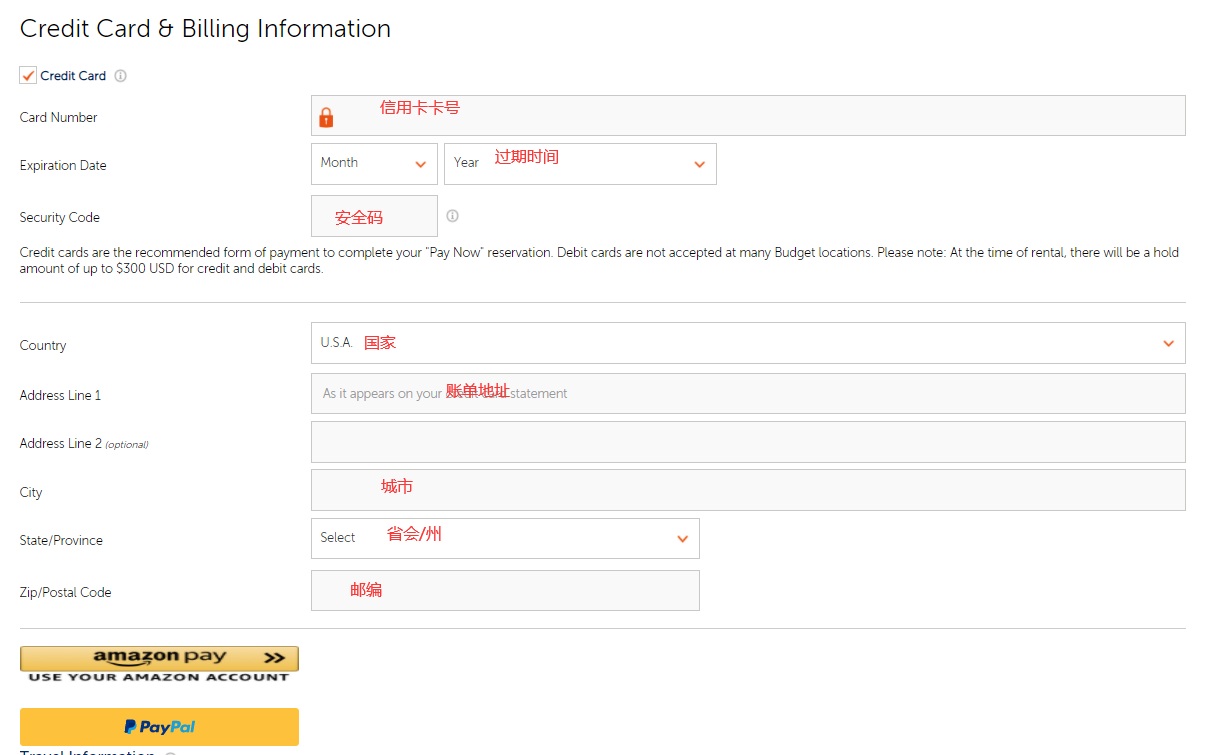Image resolution: width=1214 pixels, height=755 pixels.
Task: Toggle the Credit Card checkbox
Action: 28,76
